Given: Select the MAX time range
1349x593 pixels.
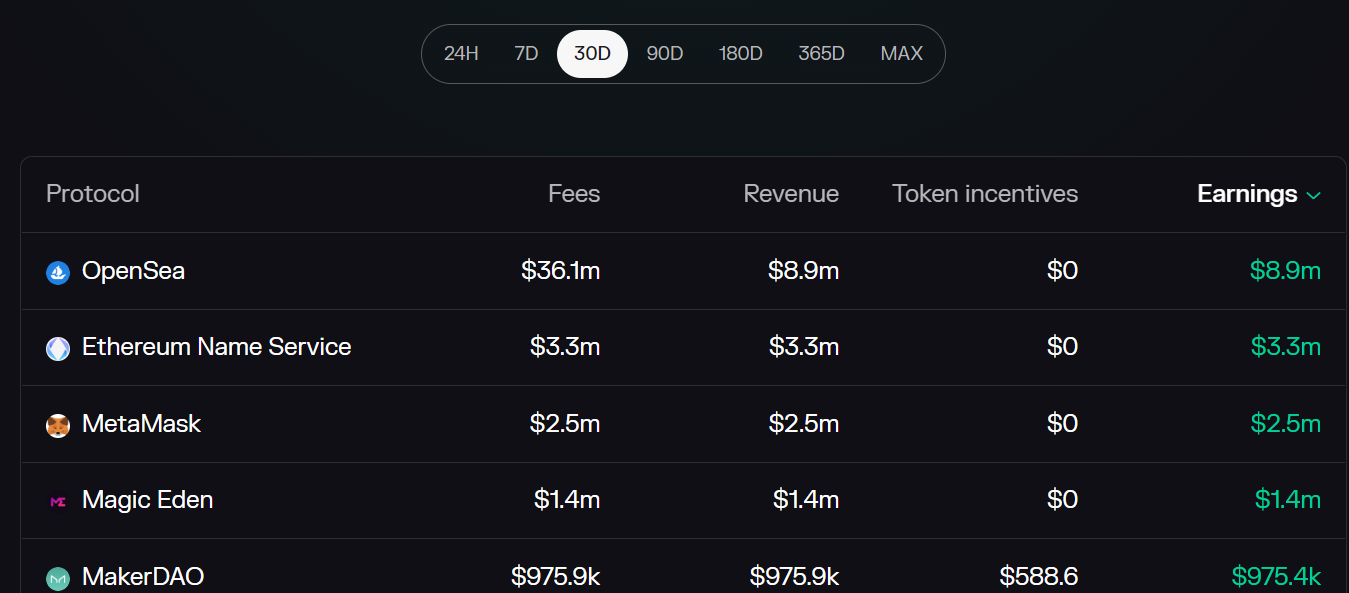Looking at the screenshot, I should coord(901,54).
